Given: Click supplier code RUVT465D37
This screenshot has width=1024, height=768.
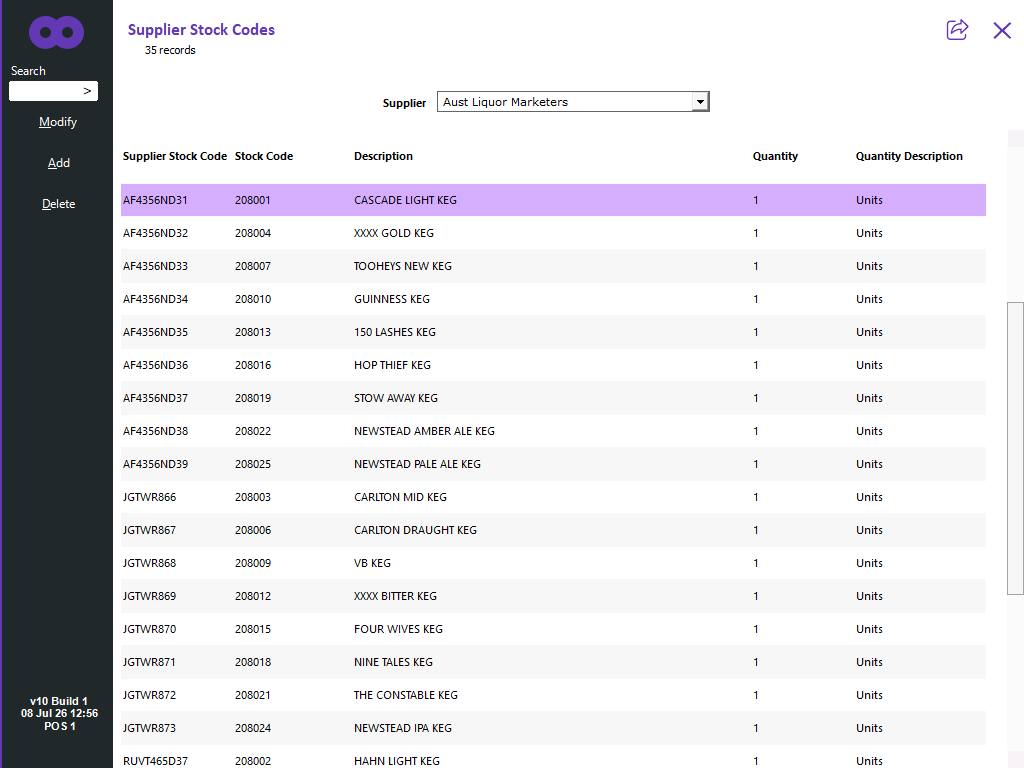Looking at the screenshot, I should point(155,761).
